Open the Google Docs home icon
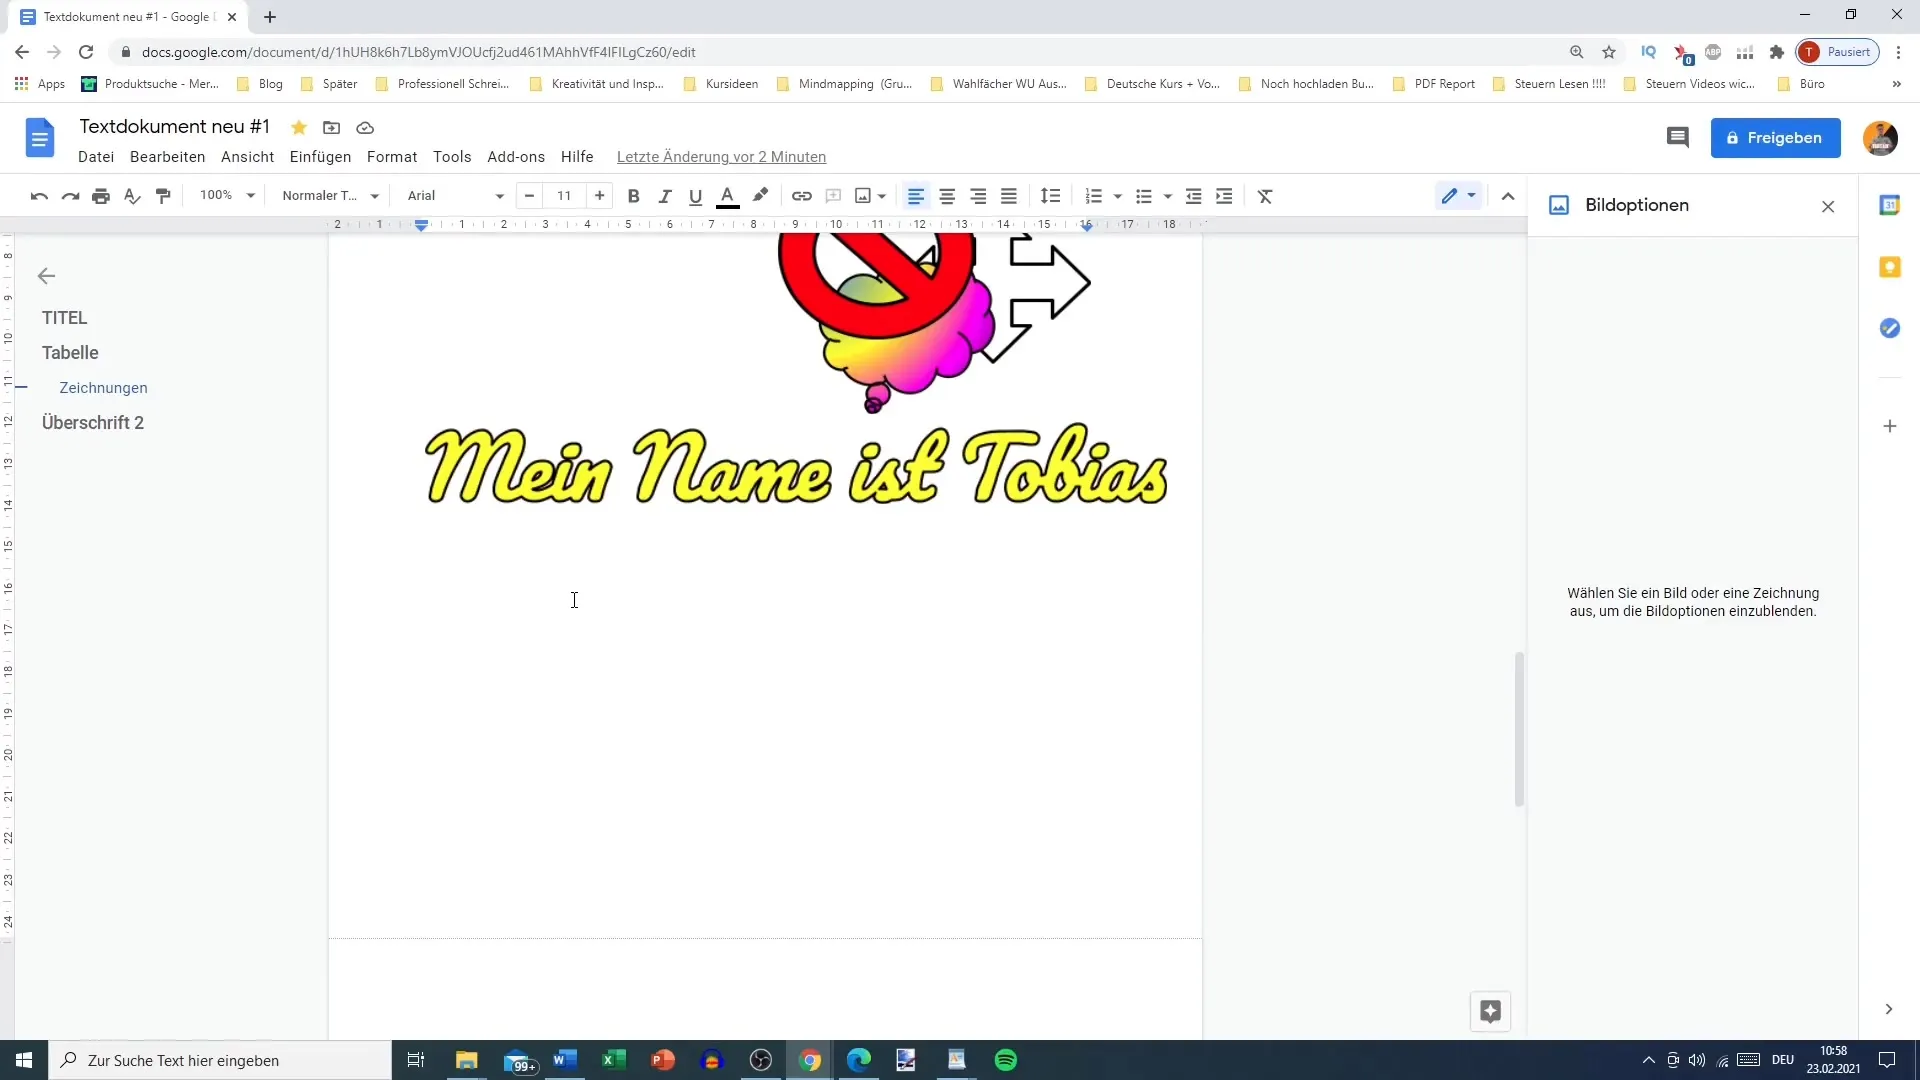This screenshot has height=1080, width=1920. (x=39, y=138)
